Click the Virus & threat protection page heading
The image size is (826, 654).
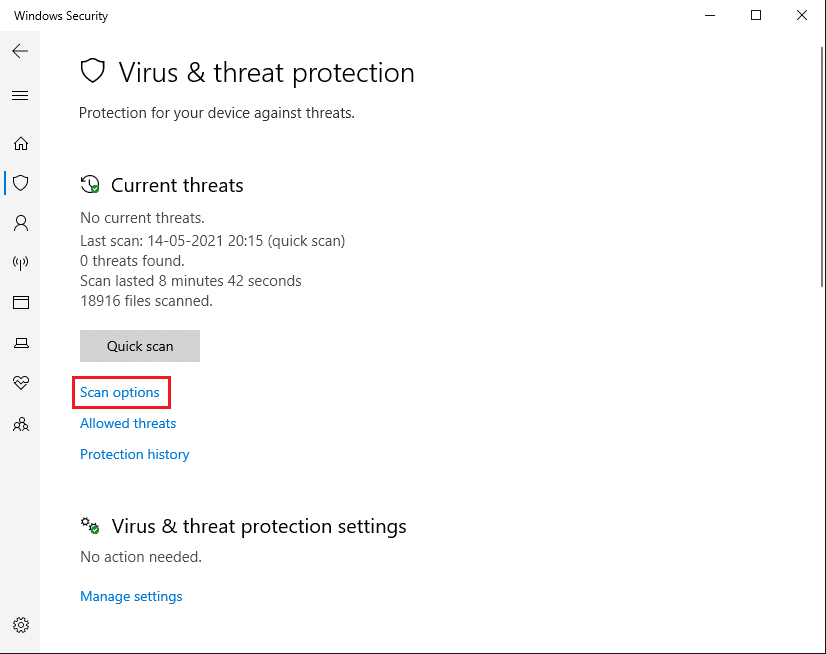[266, 72]
